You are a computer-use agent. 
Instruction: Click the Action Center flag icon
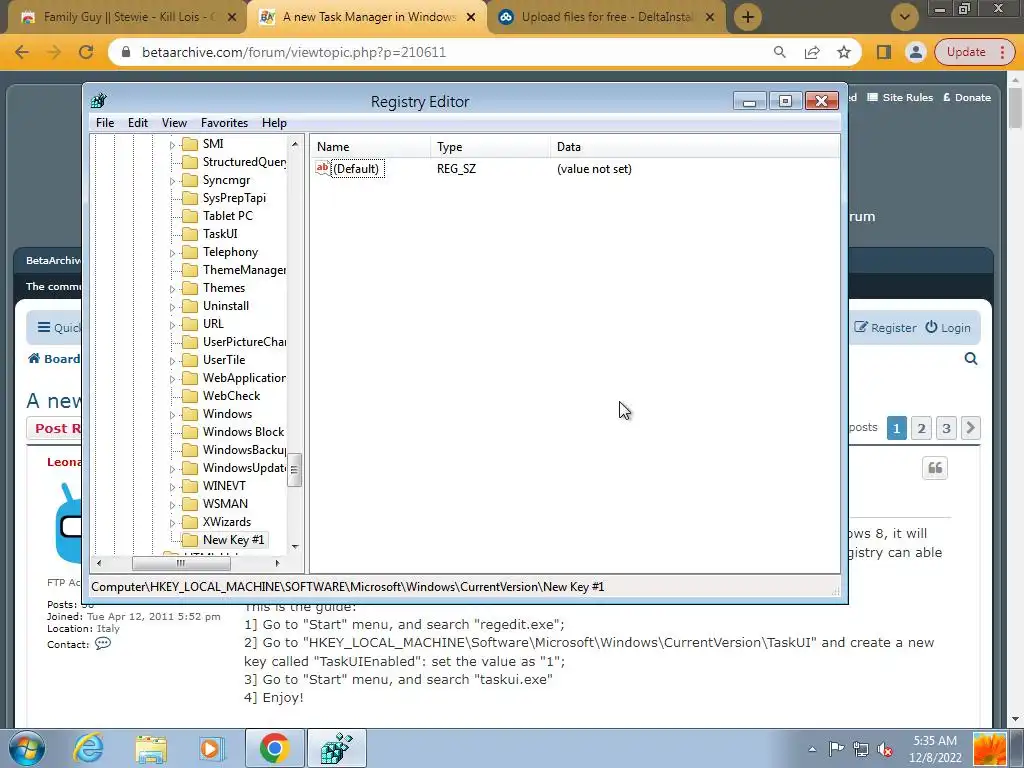tap(836, 749)
